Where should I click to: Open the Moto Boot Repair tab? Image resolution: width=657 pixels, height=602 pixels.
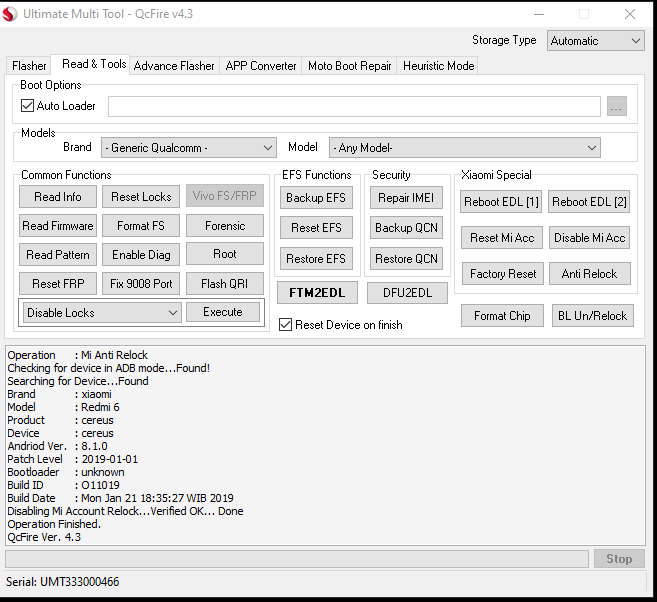tap(349, 66)
